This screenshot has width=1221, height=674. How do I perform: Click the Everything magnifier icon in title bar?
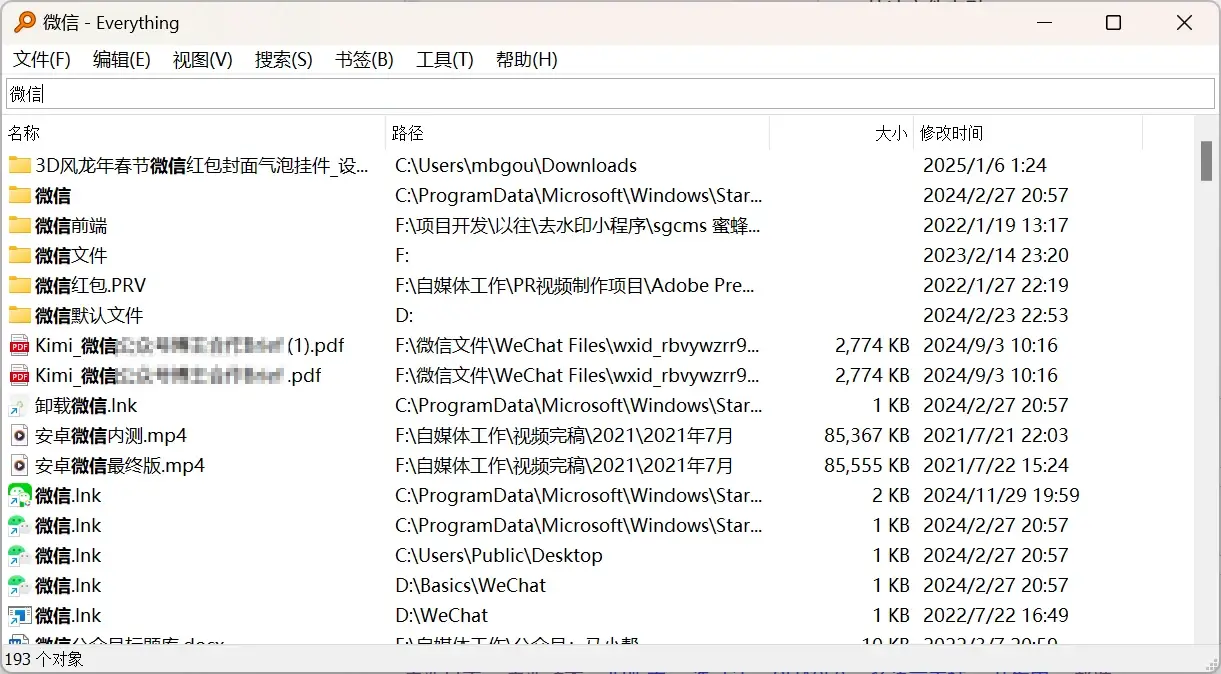coord(24,22)
